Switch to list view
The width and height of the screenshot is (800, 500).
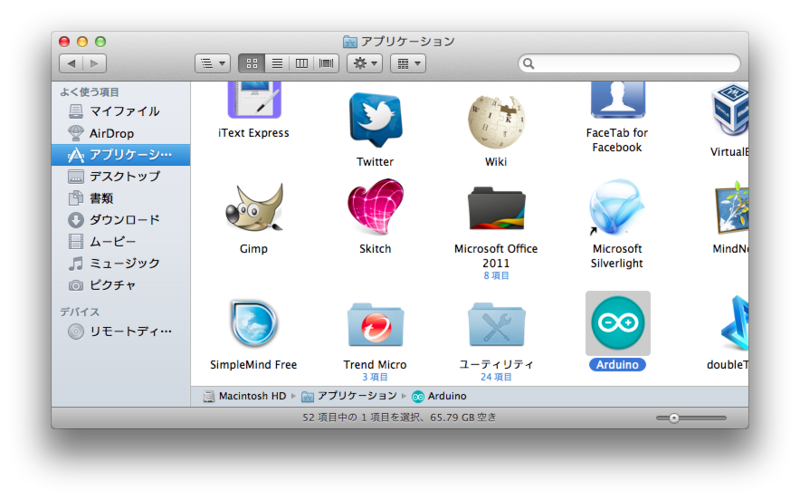pos(277,63)
